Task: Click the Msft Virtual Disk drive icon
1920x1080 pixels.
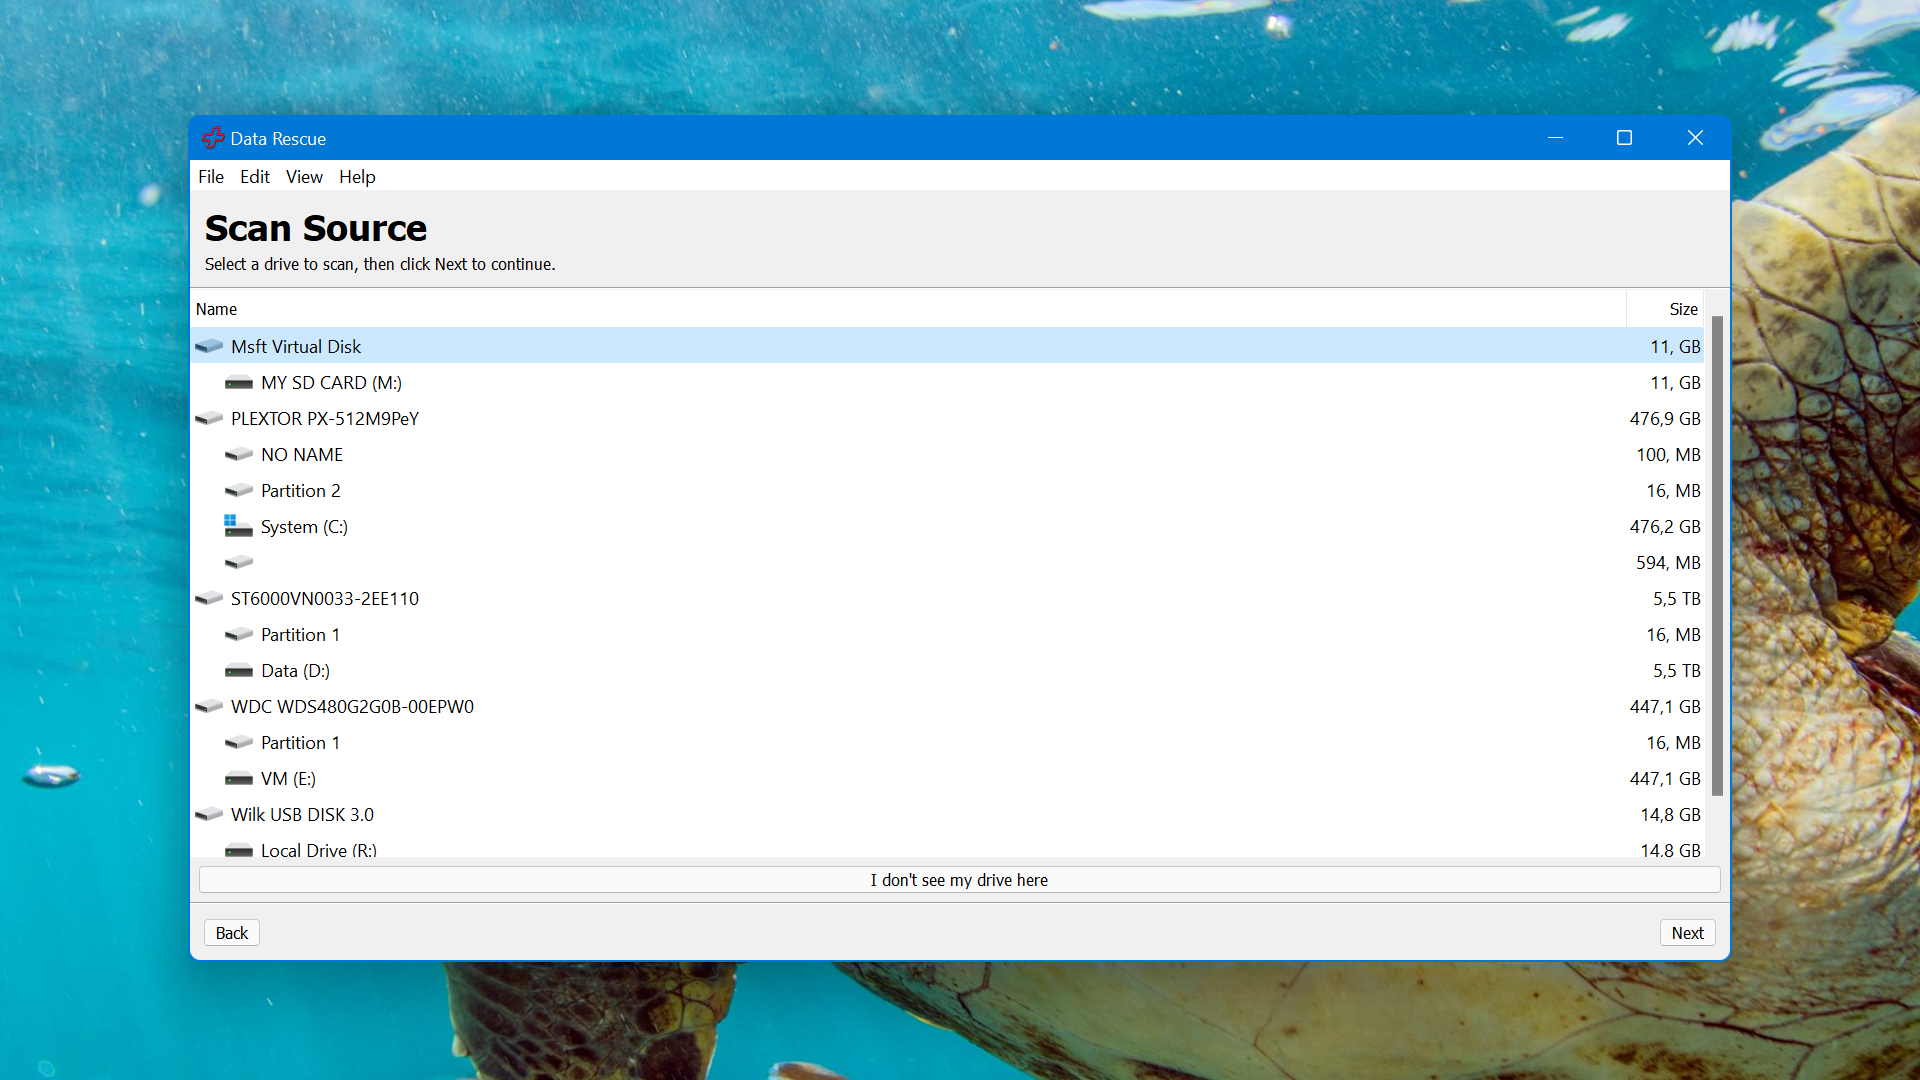Action: [x=209, y=346]
